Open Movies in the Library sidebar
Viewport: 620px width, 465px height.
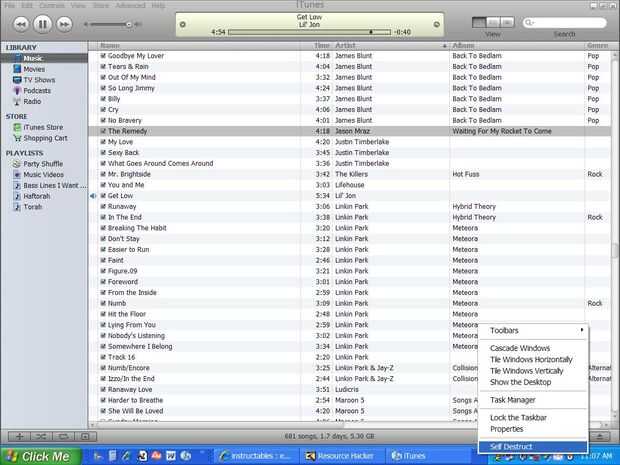(x=34, y=69)
